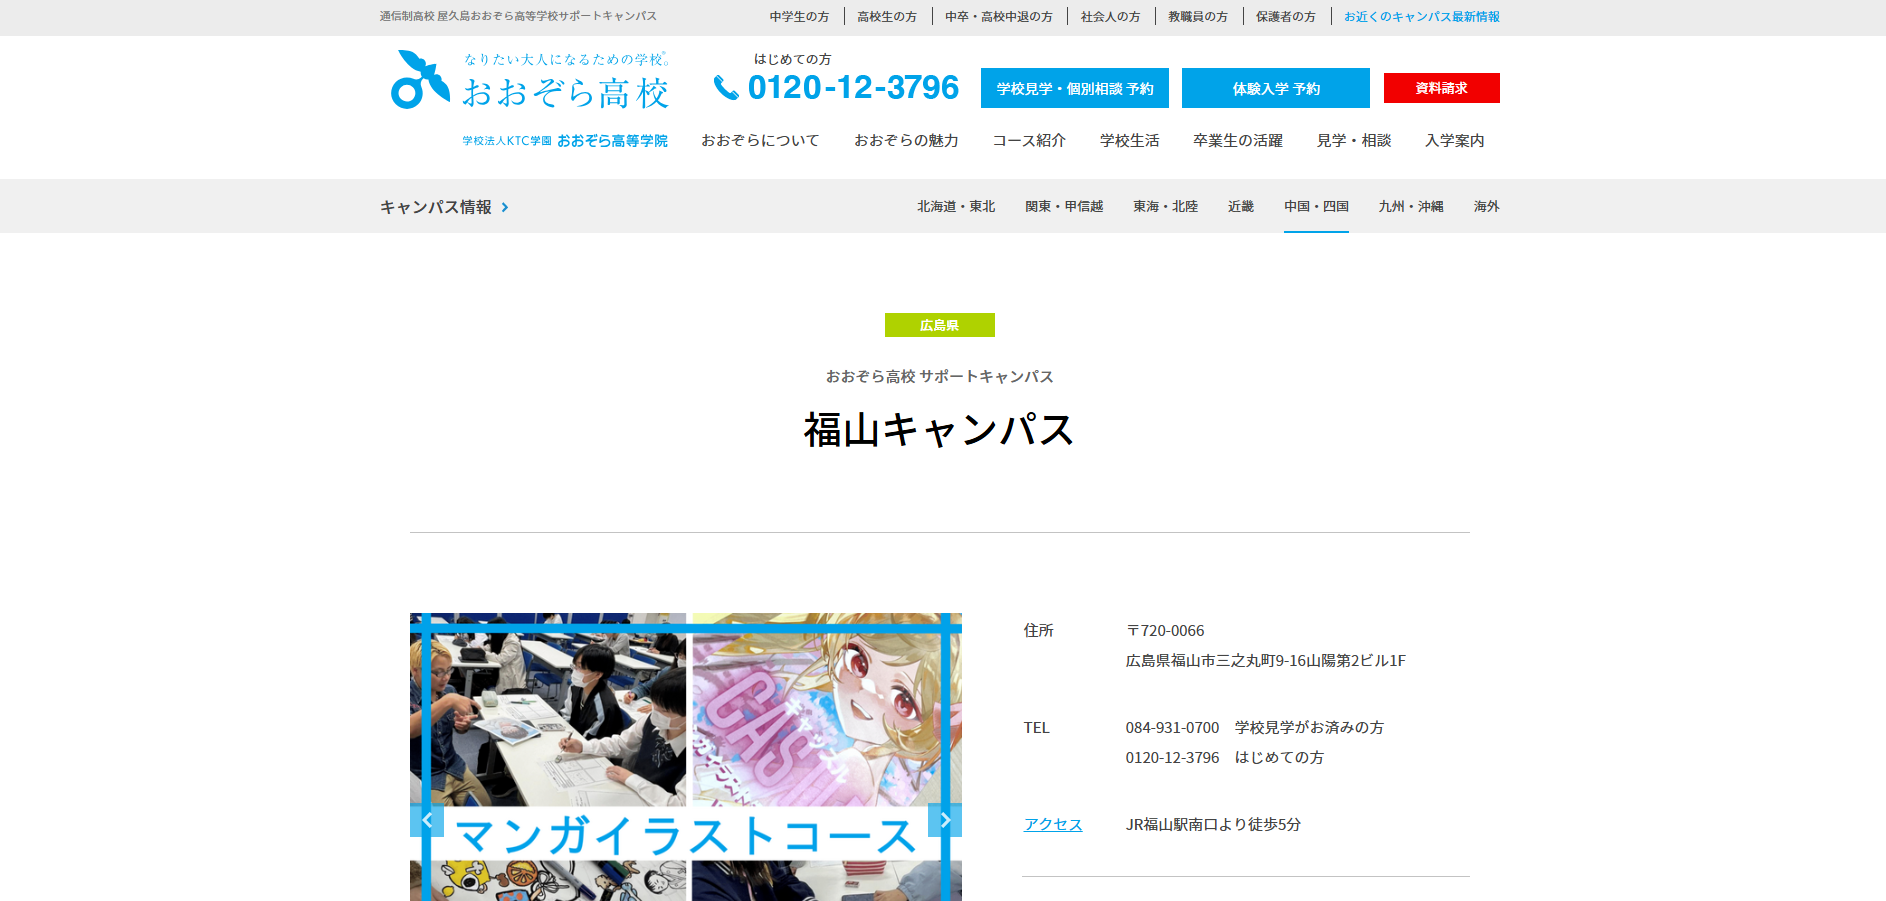Click the red 資料請求 button

[x=1442, y=88]
